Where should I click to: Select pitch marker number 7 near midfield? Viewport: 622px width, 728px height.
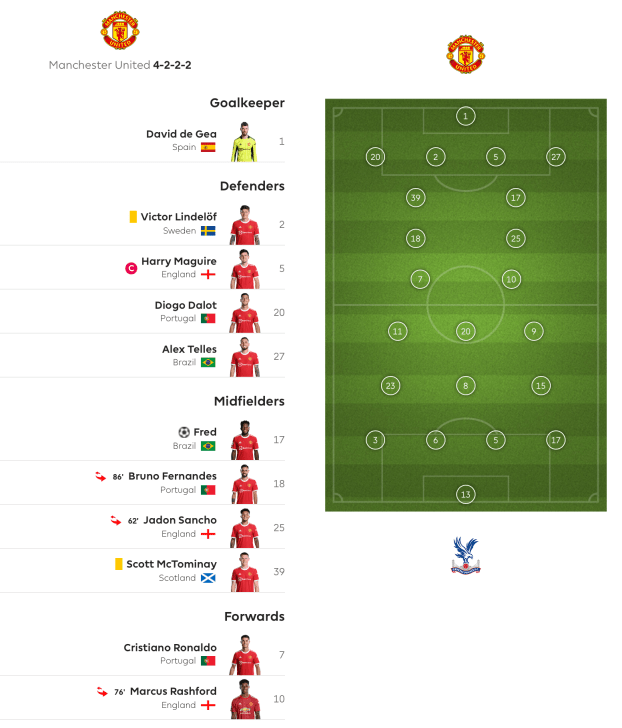tap(420, 279)
